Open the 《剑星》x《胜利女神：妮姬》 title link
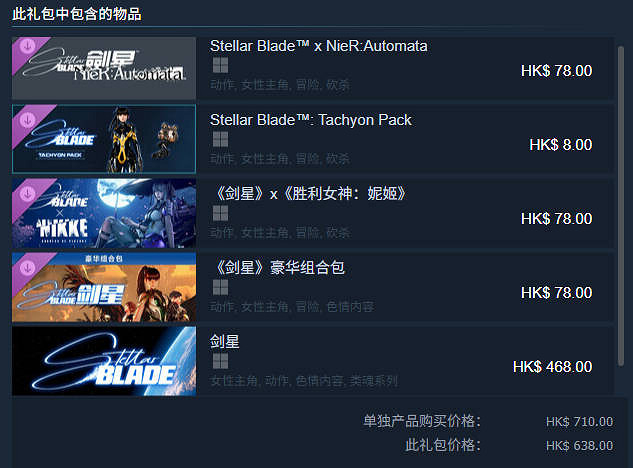The height and width of the screenshot is (468, 633). point(310,194)
